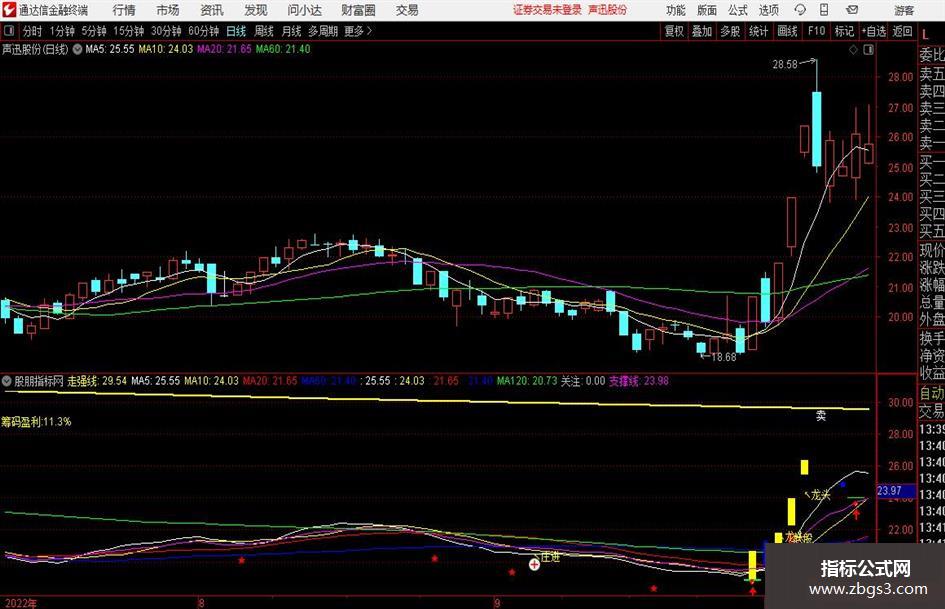Open 多周期 multi-period view
This screenshot has height=609, width=945.
(x=323, y=31)
